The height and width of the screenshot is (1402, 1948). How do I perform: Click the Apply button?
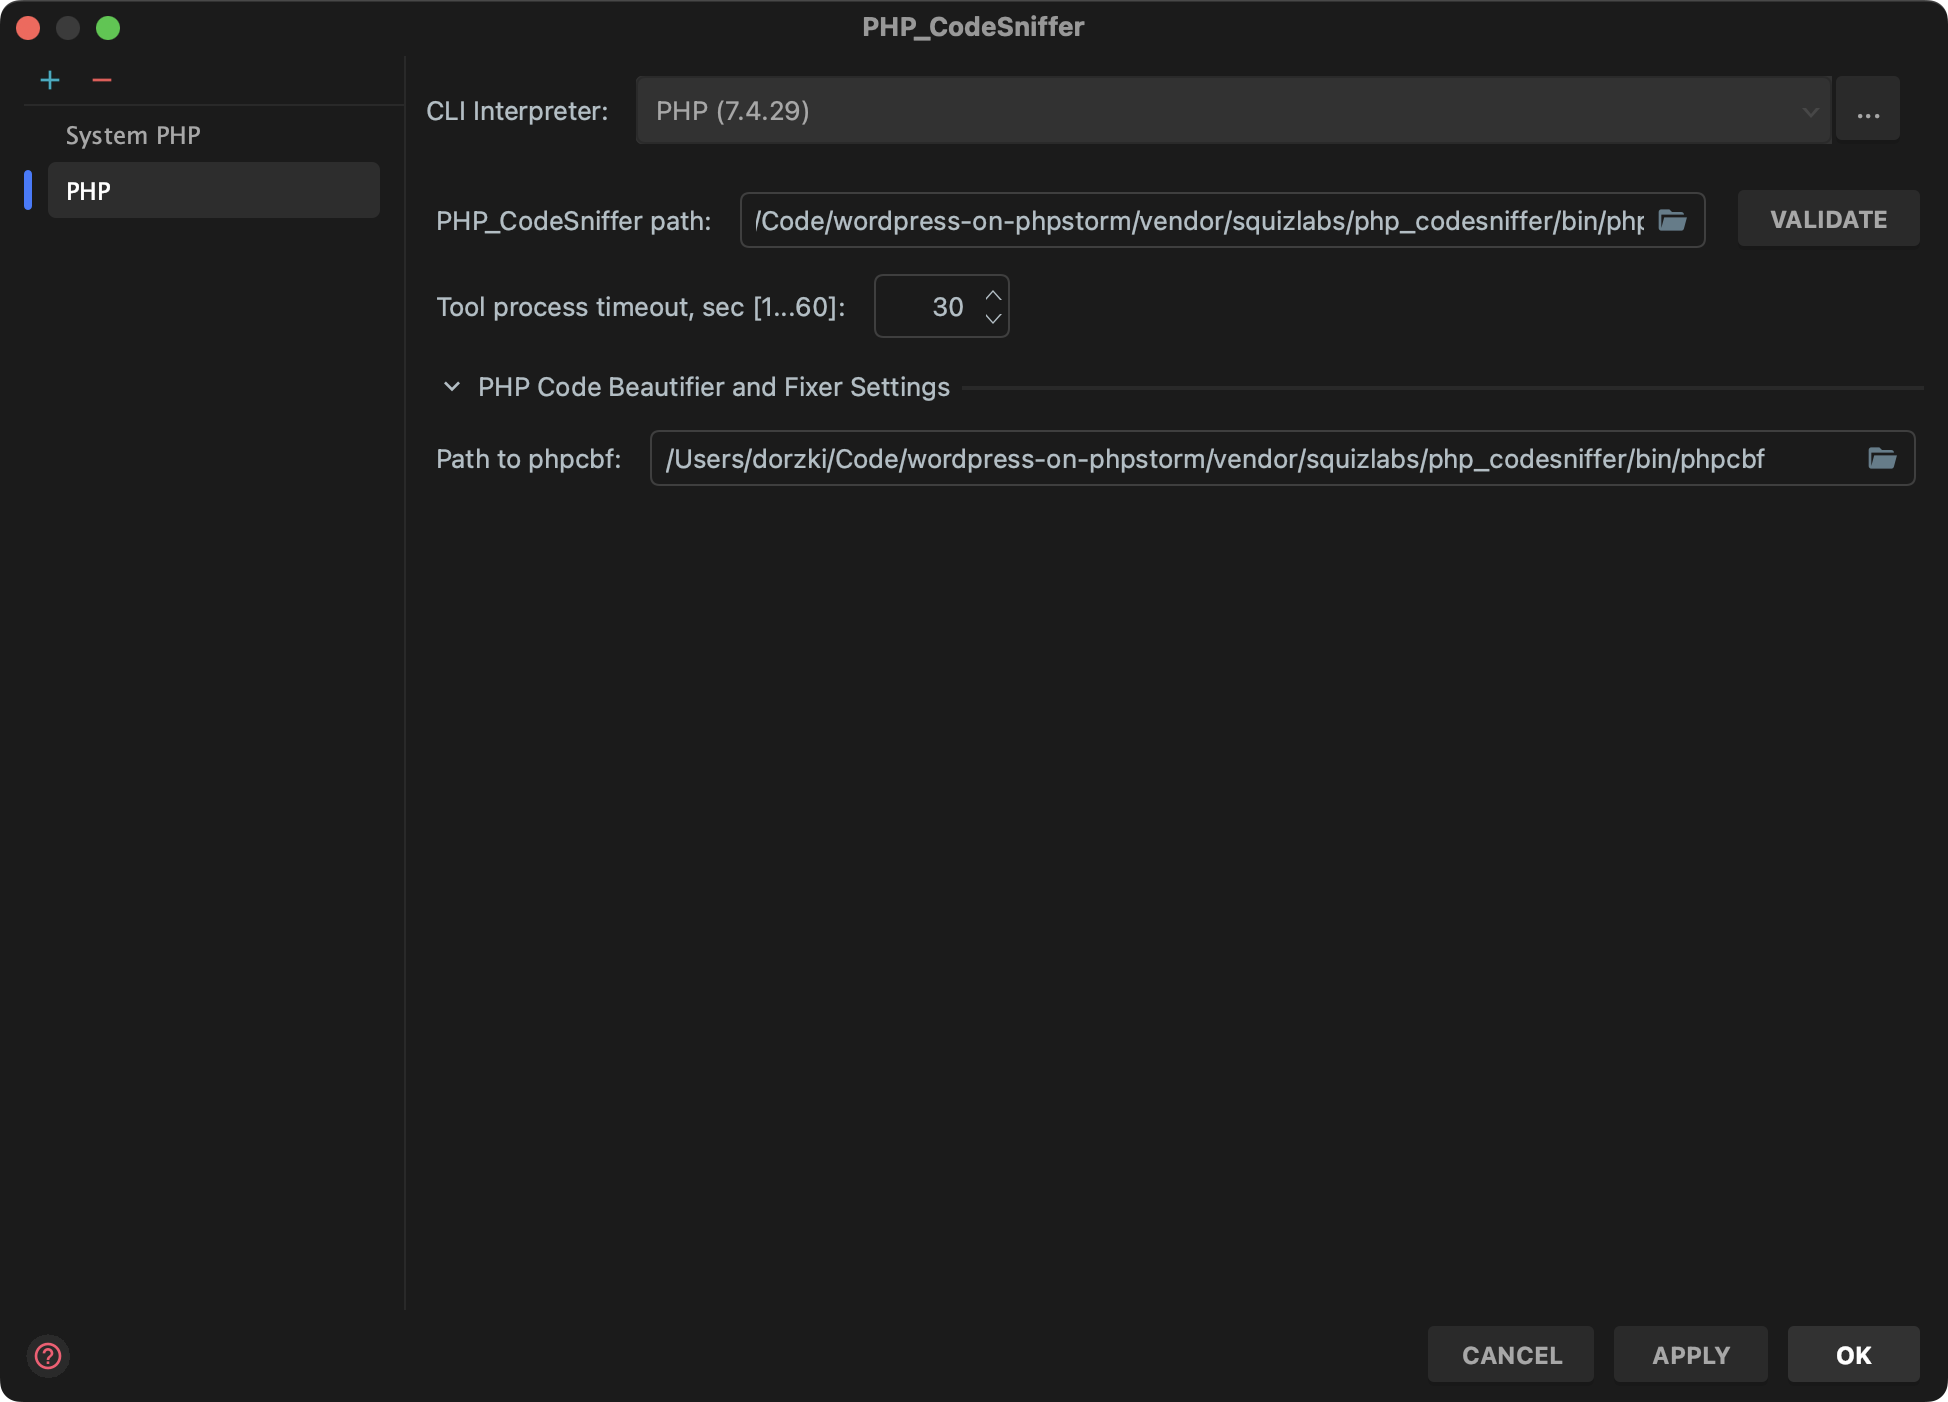coord(1690,1355)
